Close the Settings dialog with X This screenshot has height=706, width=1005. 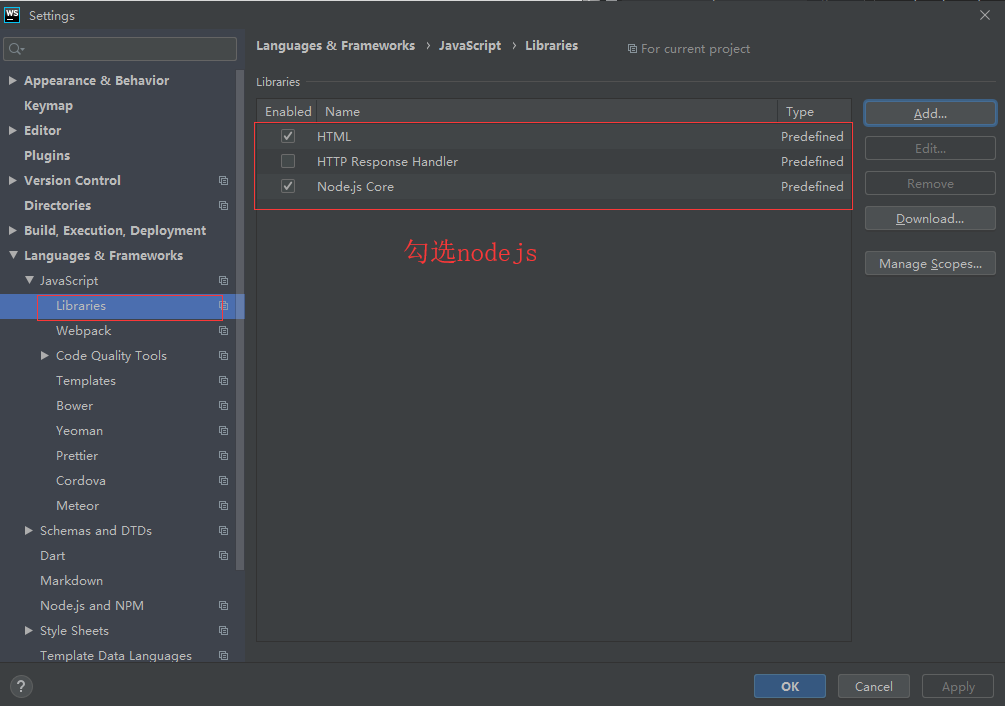point(985,15)
